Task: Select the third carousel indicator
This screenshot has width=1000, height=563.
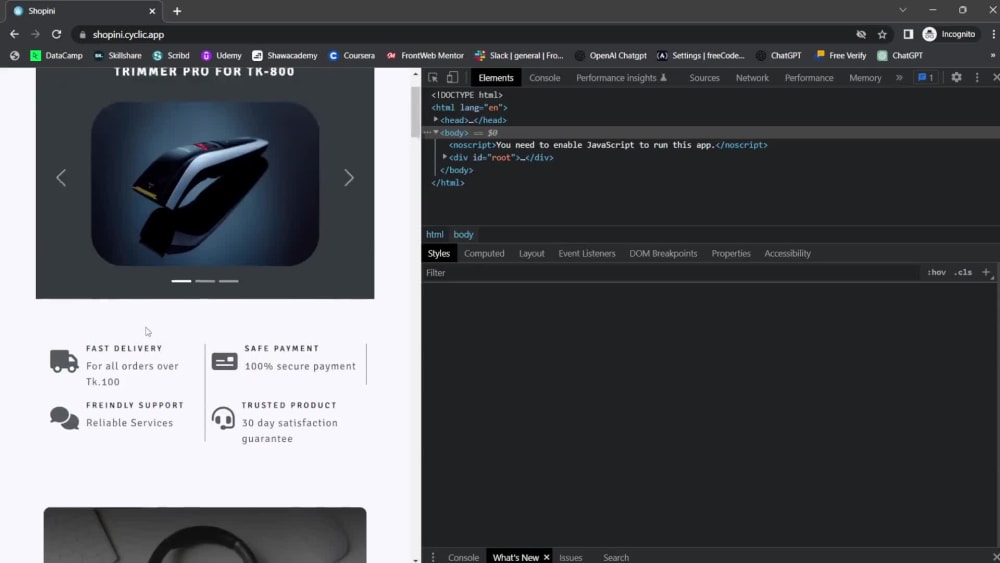Action: [228, 281]
